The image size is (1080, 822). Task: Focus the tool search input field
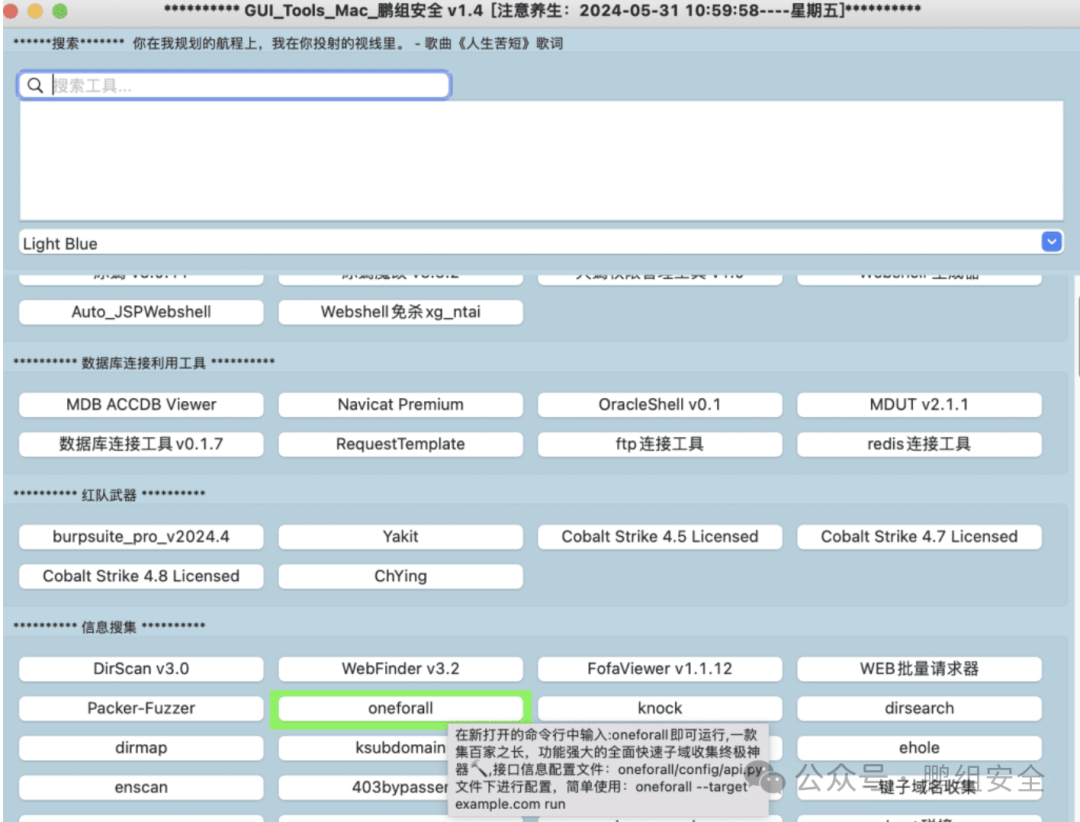(234, 85)
